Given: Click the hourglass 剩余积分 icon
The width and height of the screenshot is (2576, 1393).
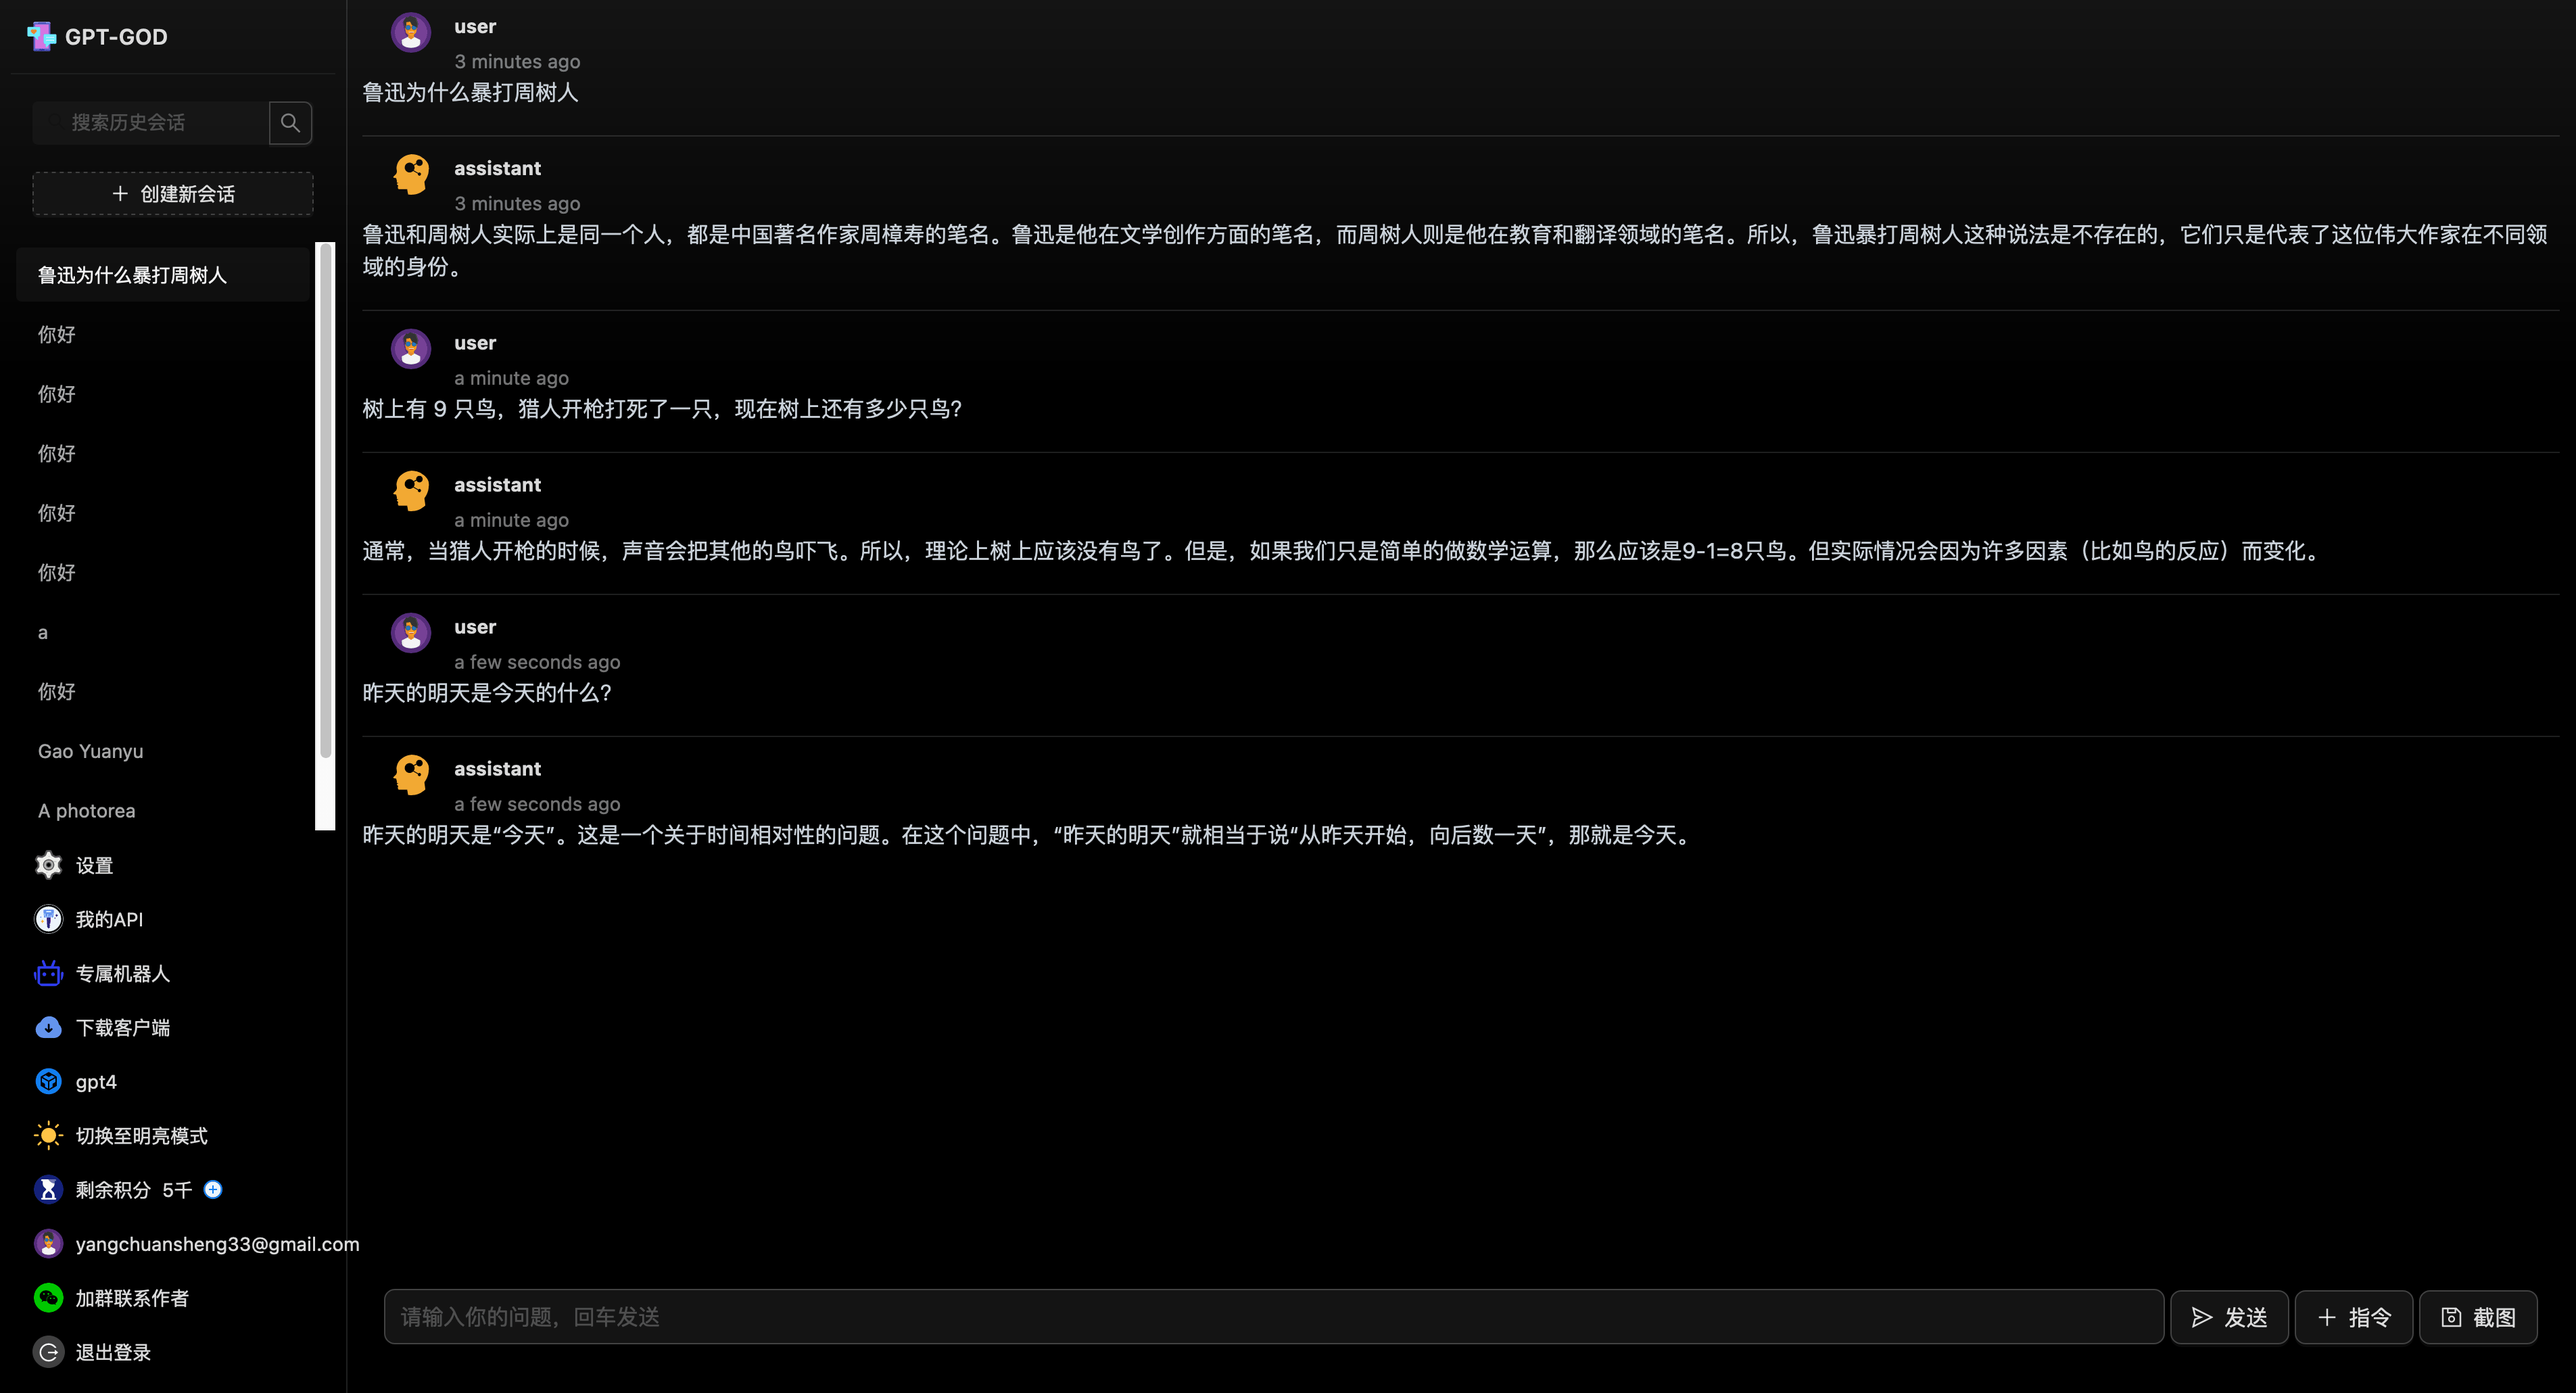Looking at the screenshot, I should (48, 1189).
